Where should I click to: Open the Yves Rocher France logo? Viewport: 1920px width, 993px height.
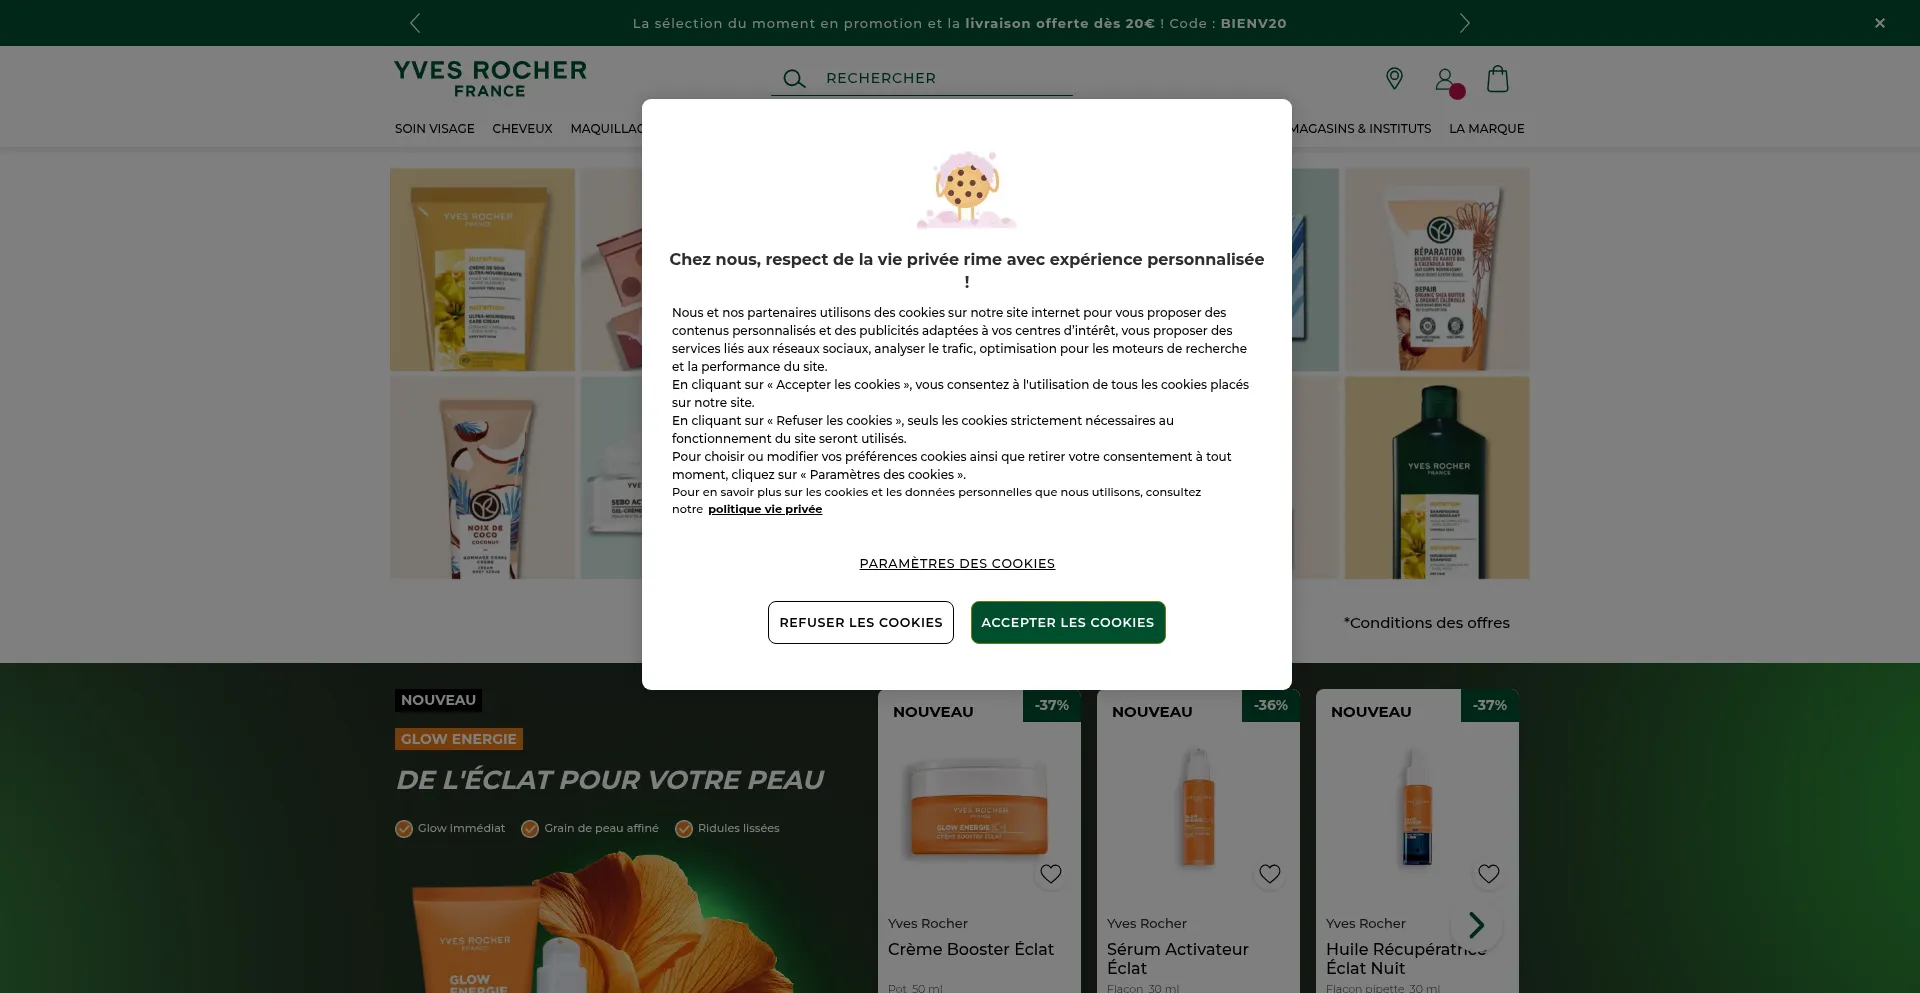click(x=490, y=78)
